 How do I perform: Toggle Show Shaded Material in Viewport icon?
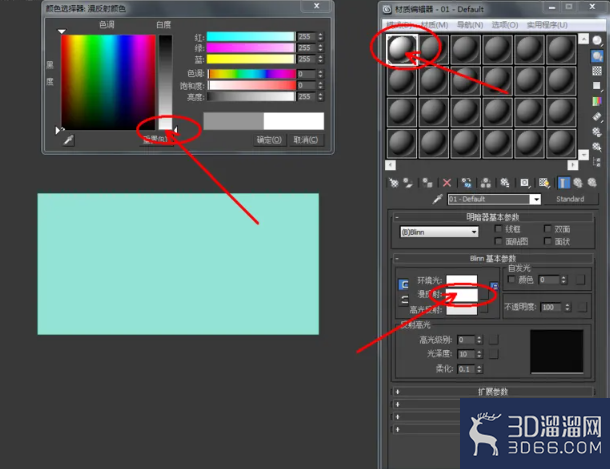coord(544,182)
